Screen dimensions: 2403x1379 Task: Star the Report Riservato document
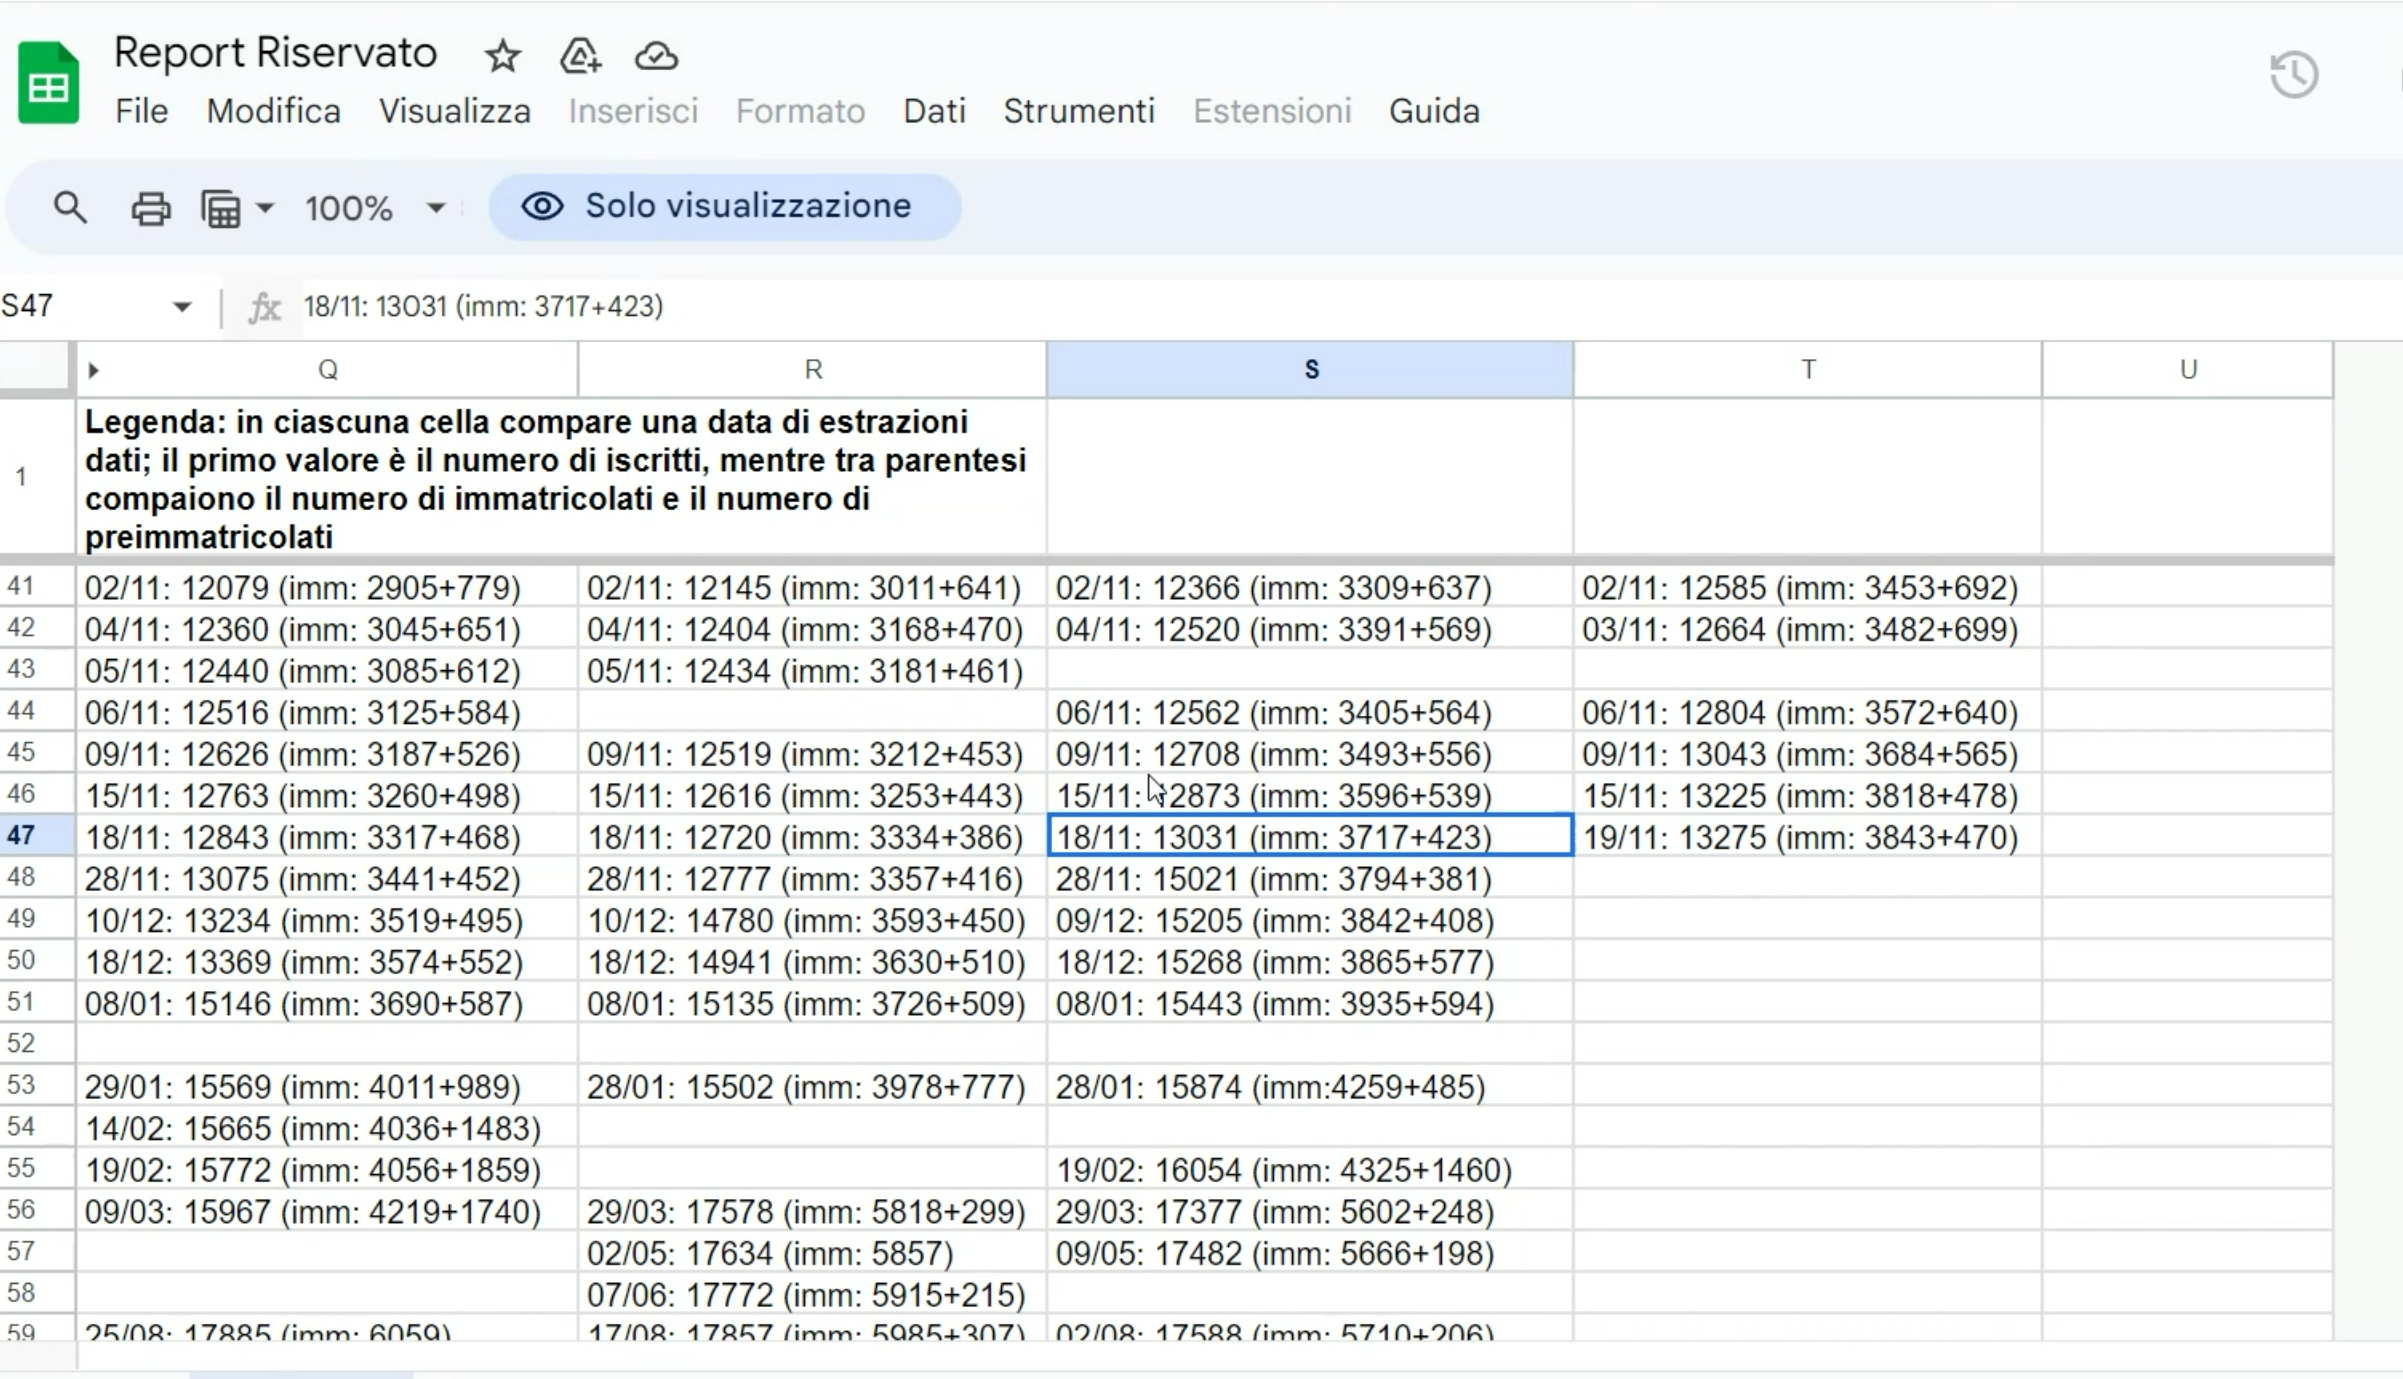(502, 56)
